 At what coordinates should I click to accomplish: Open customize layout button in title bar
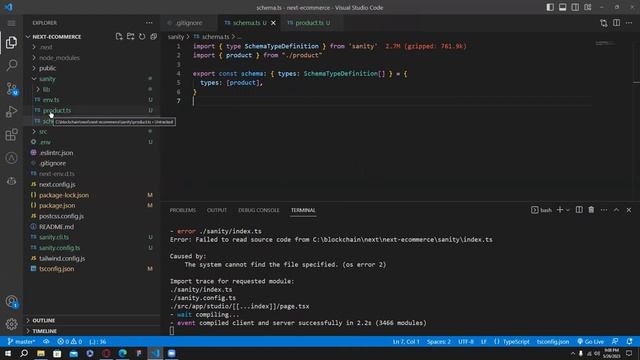(588, 7)
